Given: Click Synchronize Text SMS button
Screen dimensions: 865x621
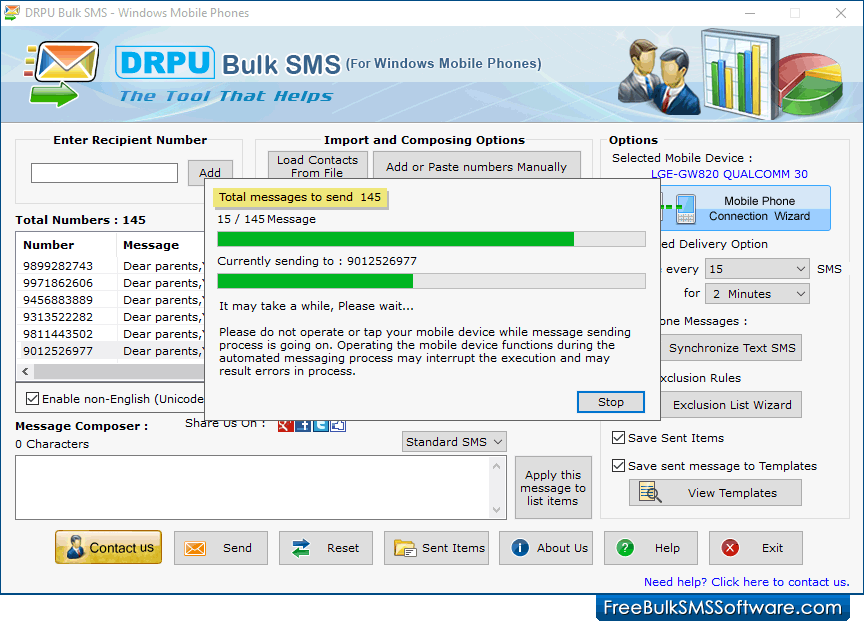Looking at the screenshot, I should click(x=731, y=348).
